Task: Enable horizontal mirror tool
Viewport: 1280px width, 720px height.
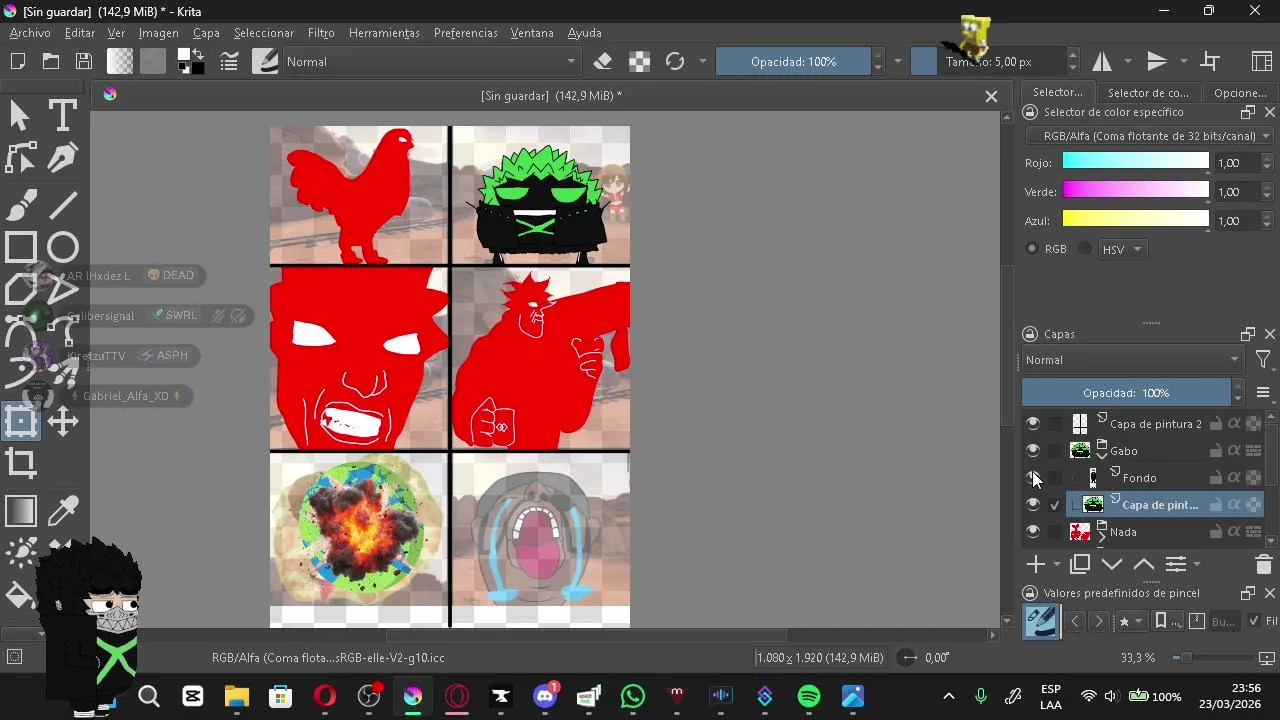Action: click(x=1102, y=62)
